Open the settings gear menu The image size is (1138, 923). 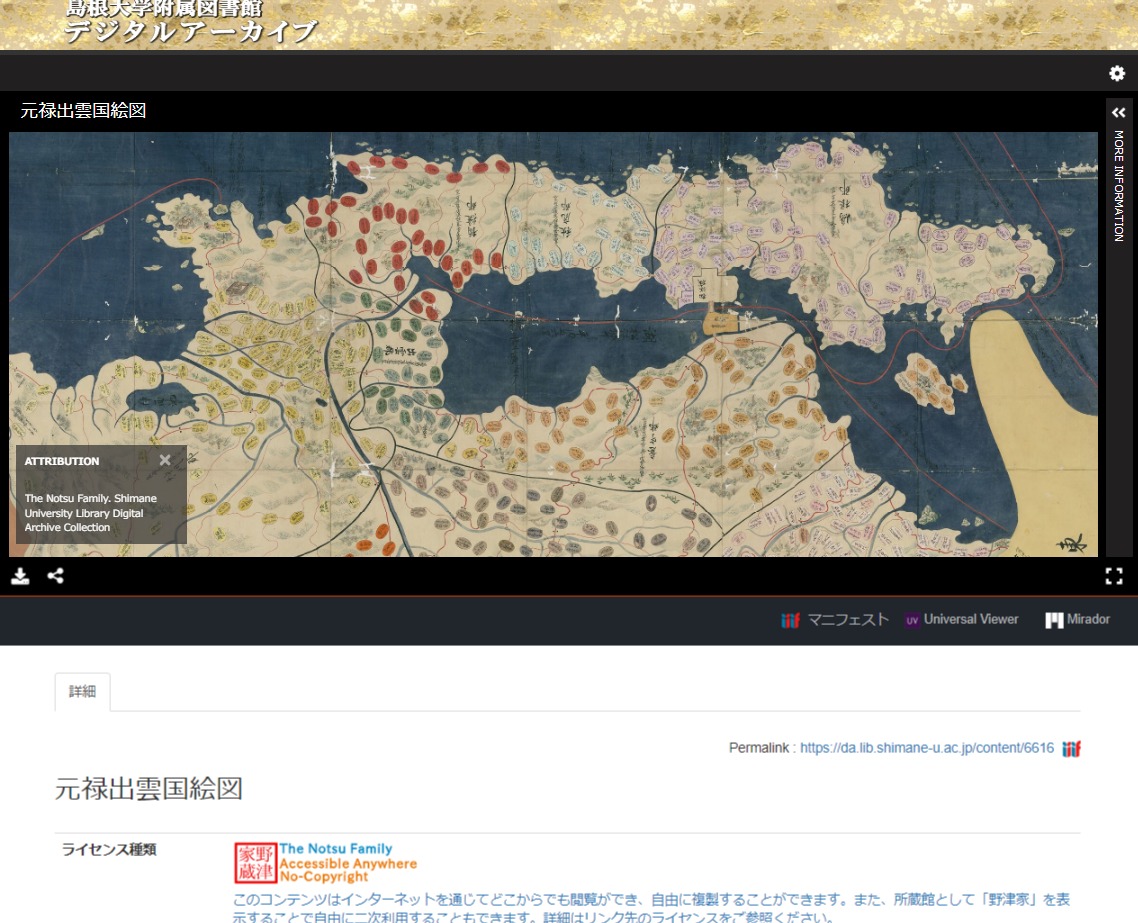pos(1117,73)
